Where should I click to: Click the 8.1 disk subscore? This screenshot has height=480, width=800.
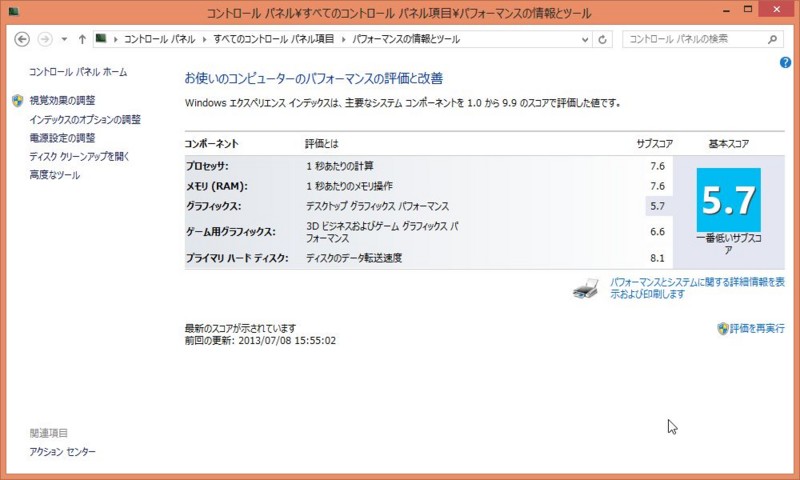[x=658, y=258]
